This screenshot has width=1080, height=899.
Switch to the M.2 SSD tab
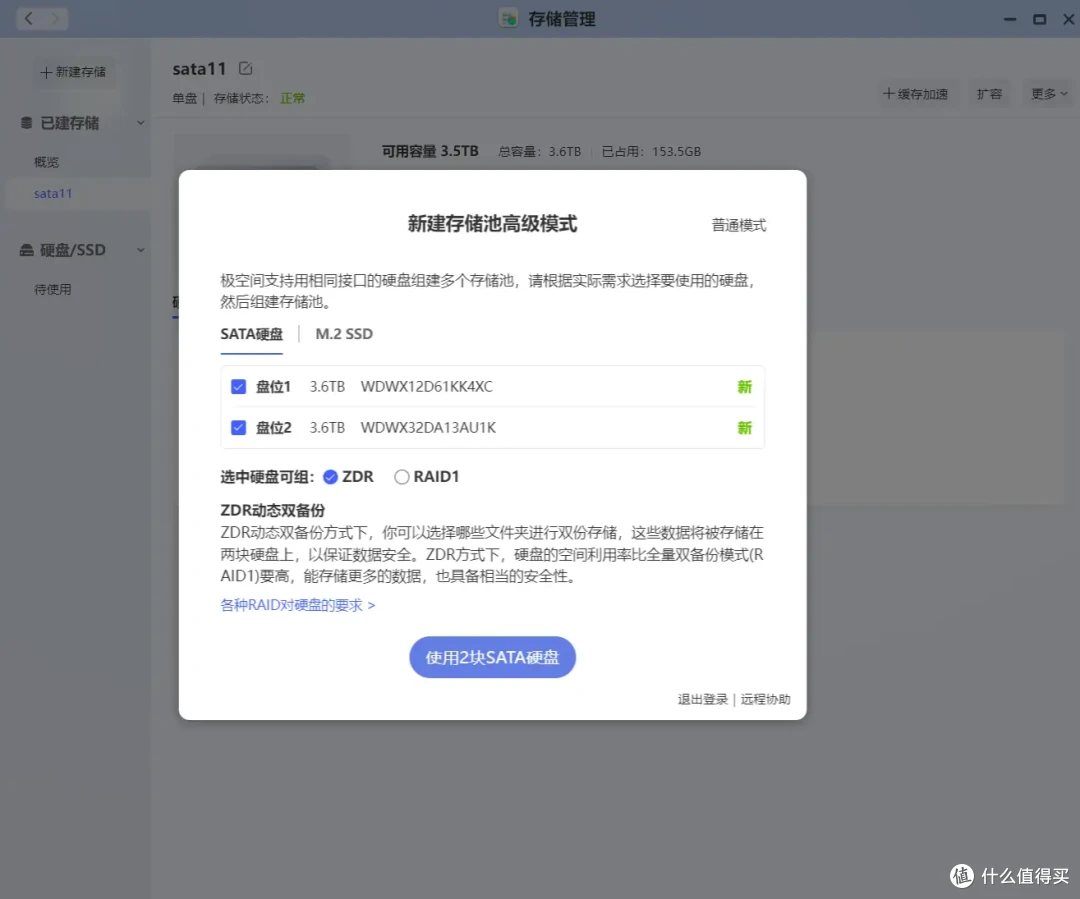click(343, 334)
